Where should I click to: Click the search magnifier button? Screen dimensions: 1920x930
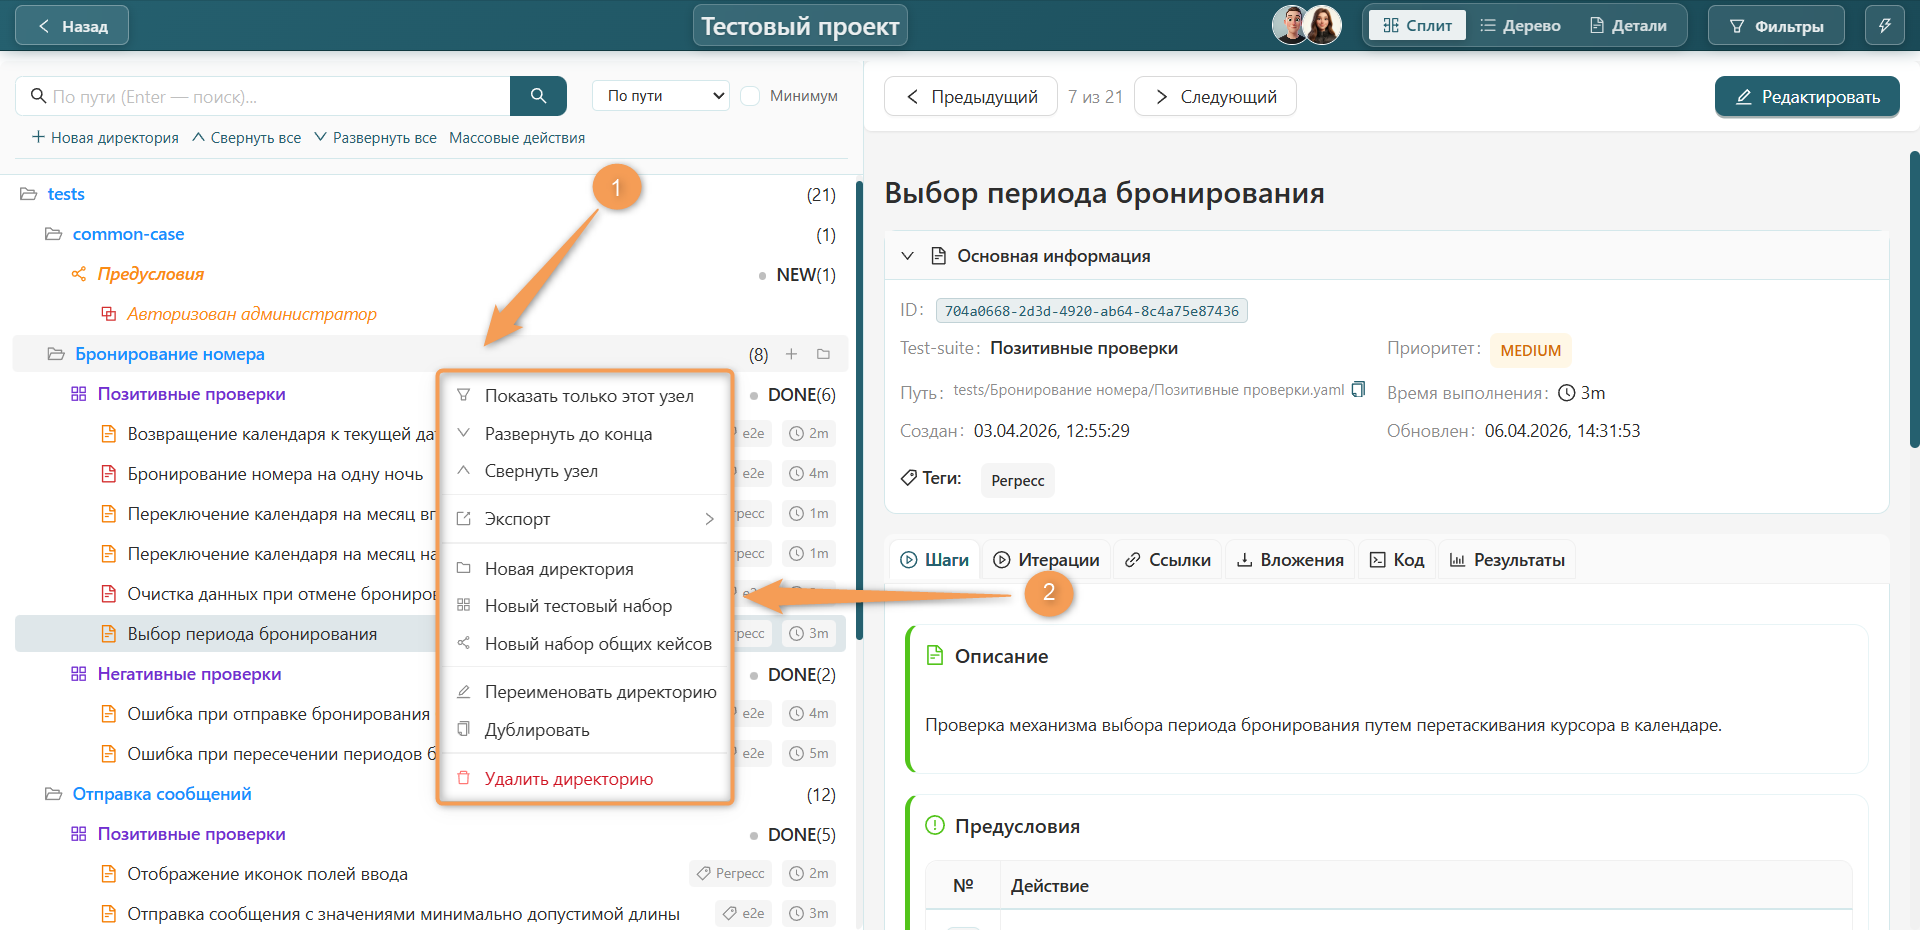pyautogui.click(x=538, y=96)
